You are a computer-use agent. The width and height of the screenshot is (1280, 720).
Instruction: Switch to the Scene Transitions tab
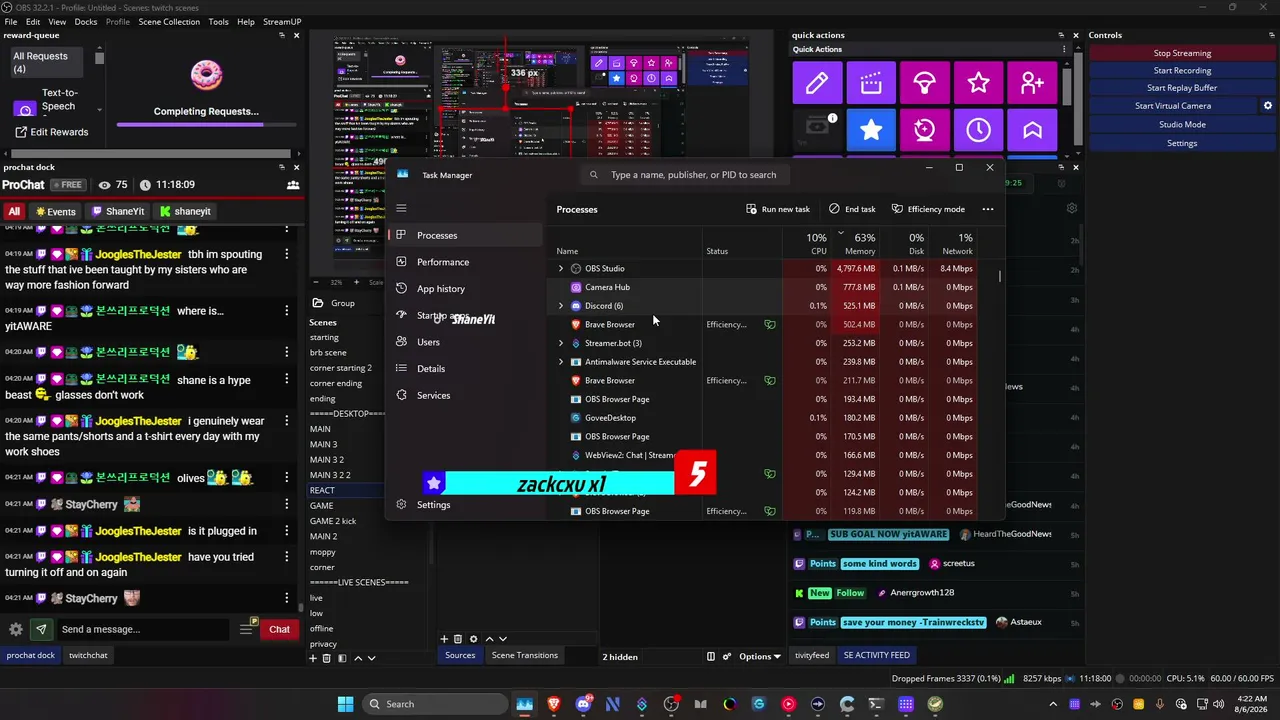[x=524, y=656]
